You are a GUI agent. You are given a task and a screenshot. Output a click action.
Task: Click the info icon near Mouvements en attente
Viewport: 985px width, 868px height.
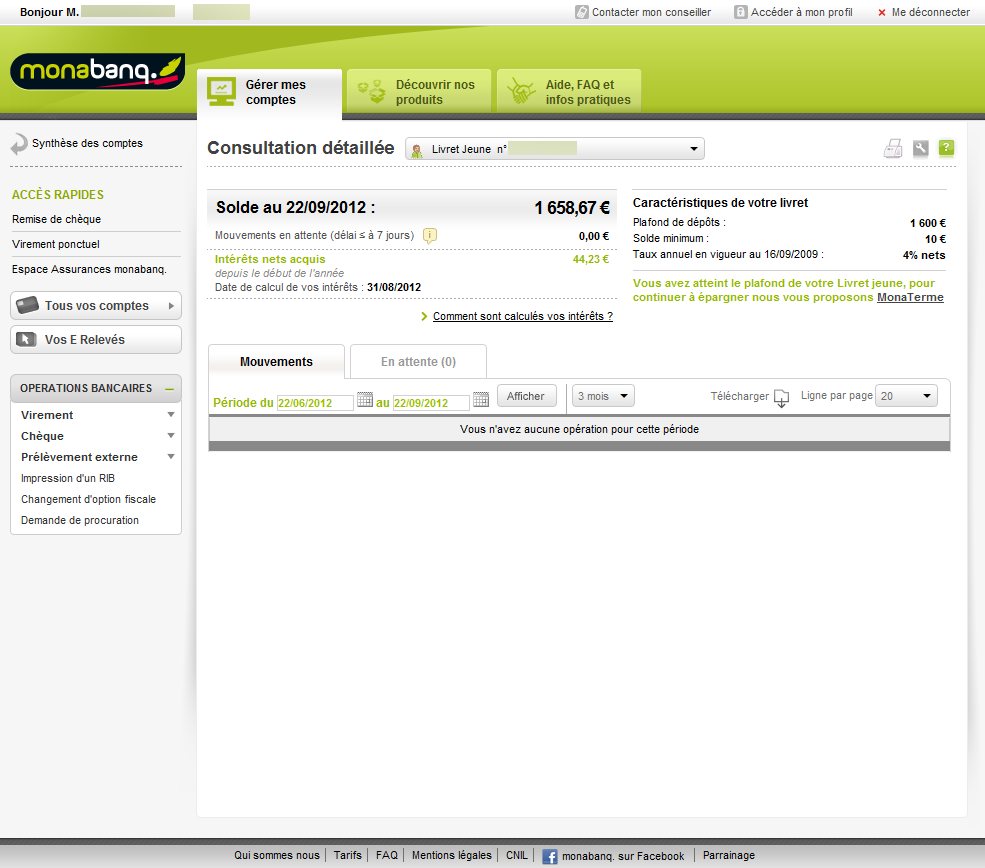429,234
